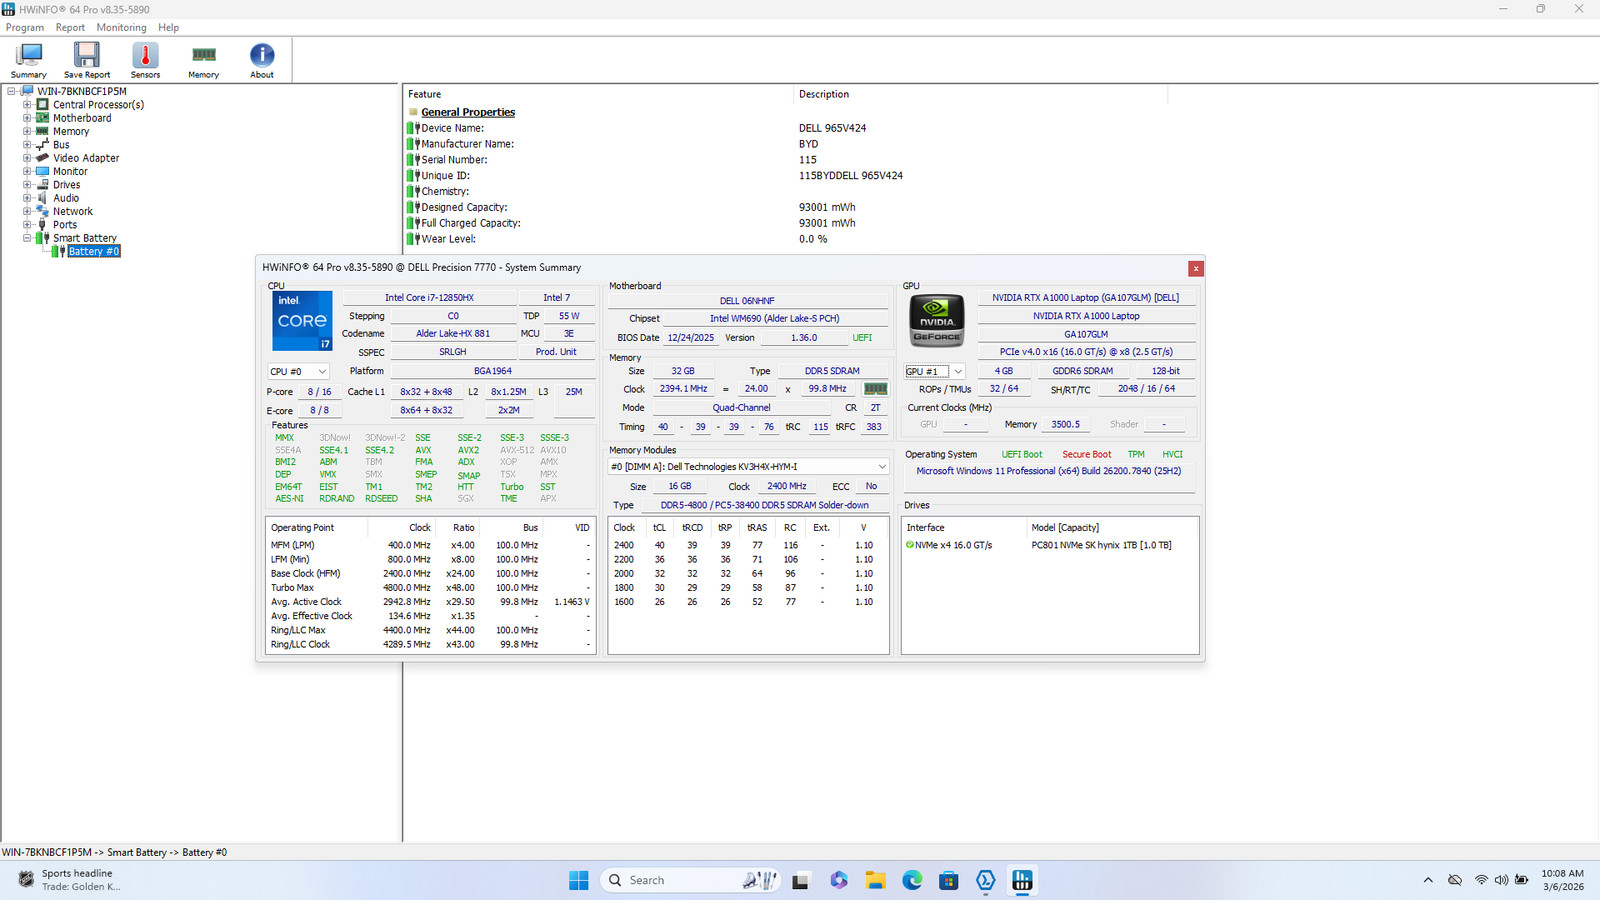Click the Memory toolbar icon
The height and width of the screenshot is (900, 1600).
click(203, 61)
